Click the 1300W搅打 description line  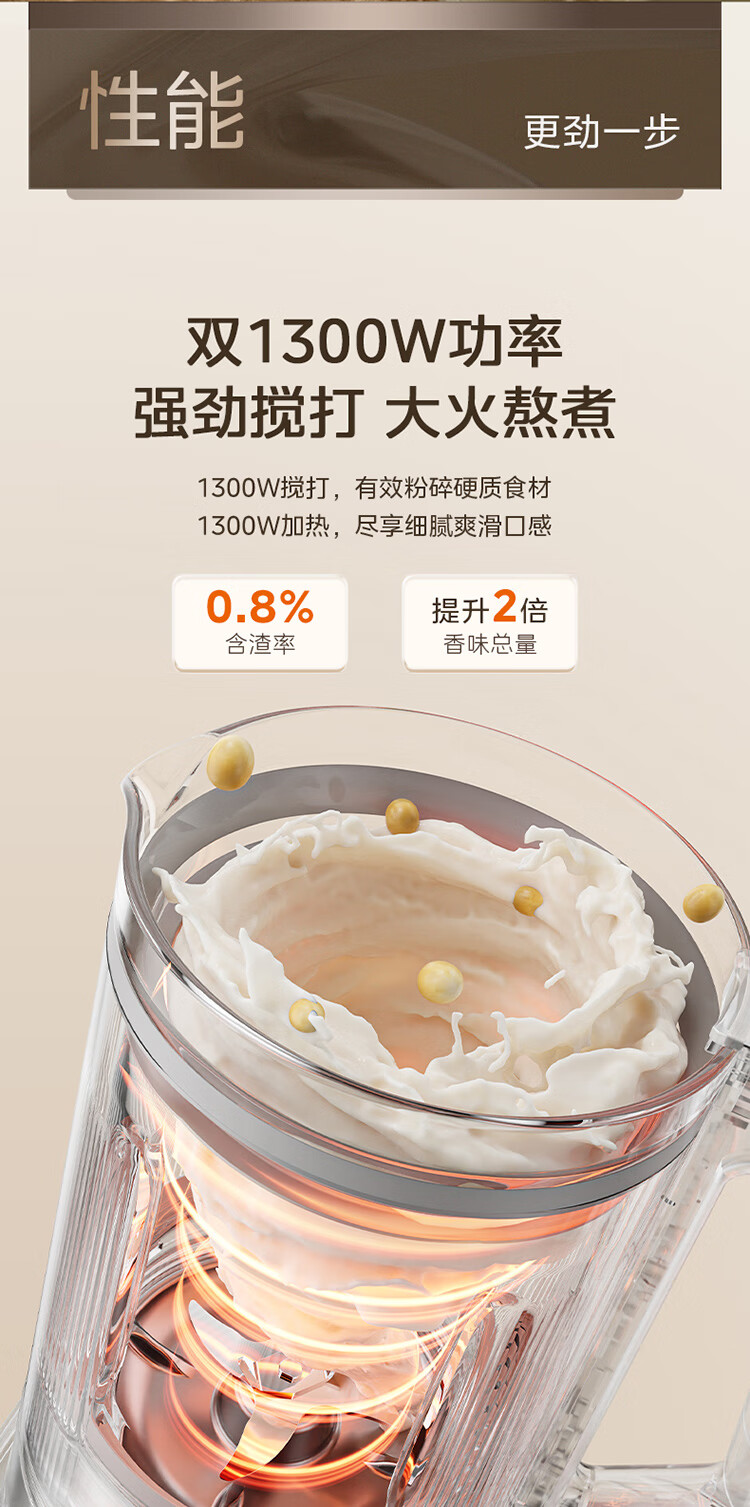coord(375,488)
